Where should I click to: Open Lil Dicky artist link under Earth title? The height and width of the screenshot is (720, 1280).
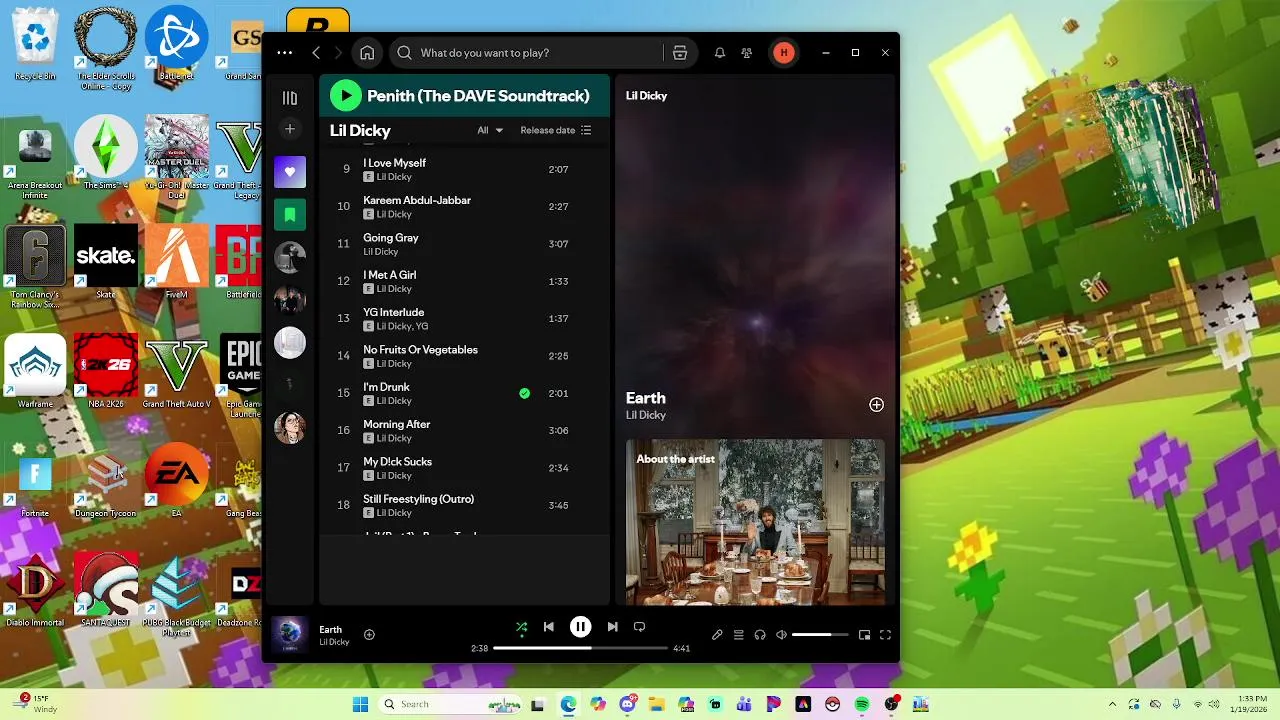[646, 415]
